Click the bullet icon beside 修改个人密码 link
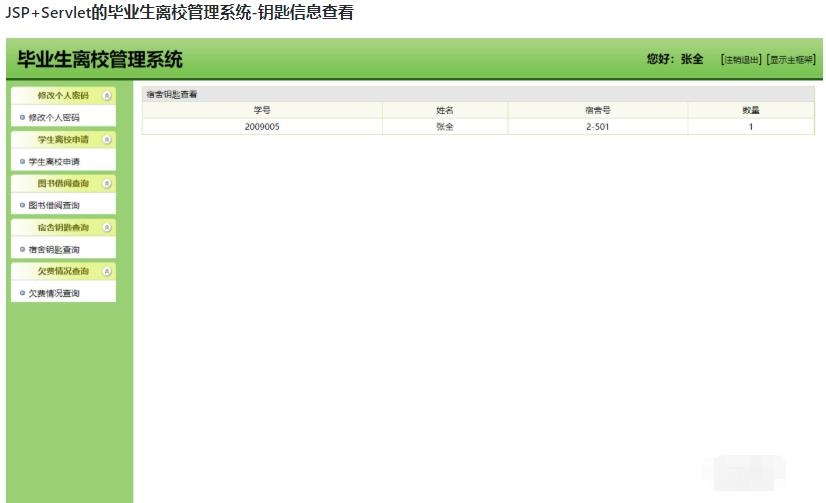 point(22,117)
